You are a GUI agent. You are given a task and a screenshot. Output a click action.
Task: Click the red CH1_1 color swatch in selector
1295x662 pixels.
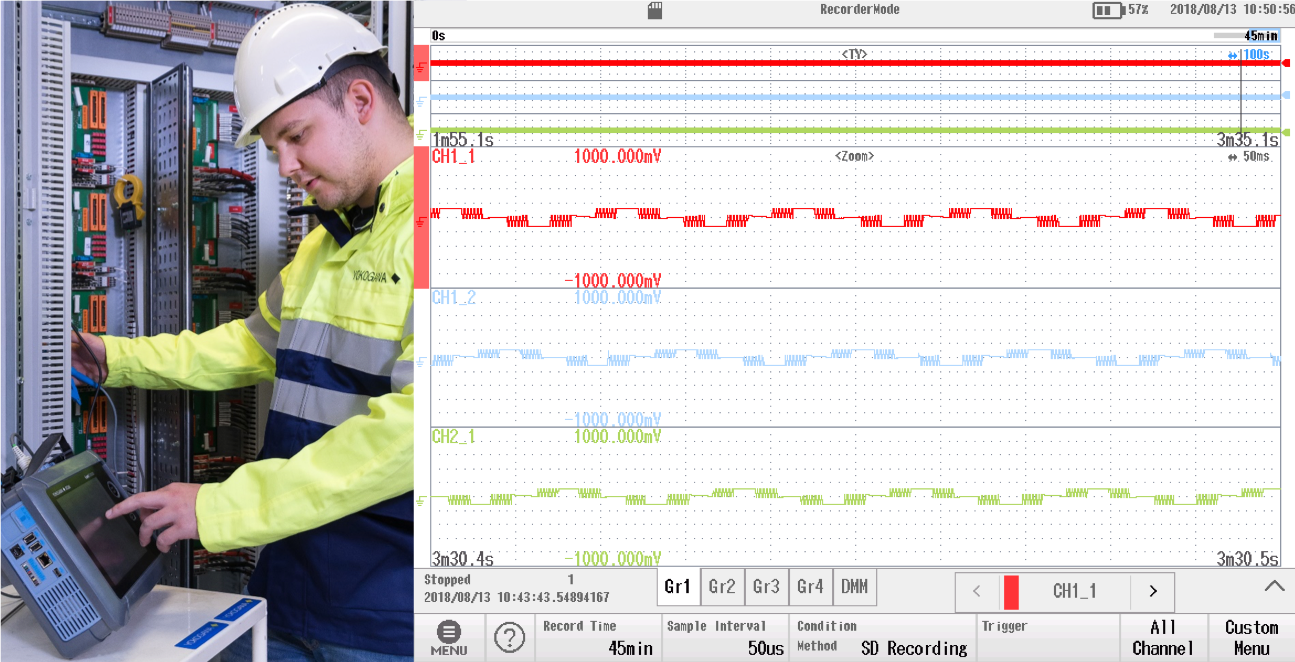coord(1011,591)
